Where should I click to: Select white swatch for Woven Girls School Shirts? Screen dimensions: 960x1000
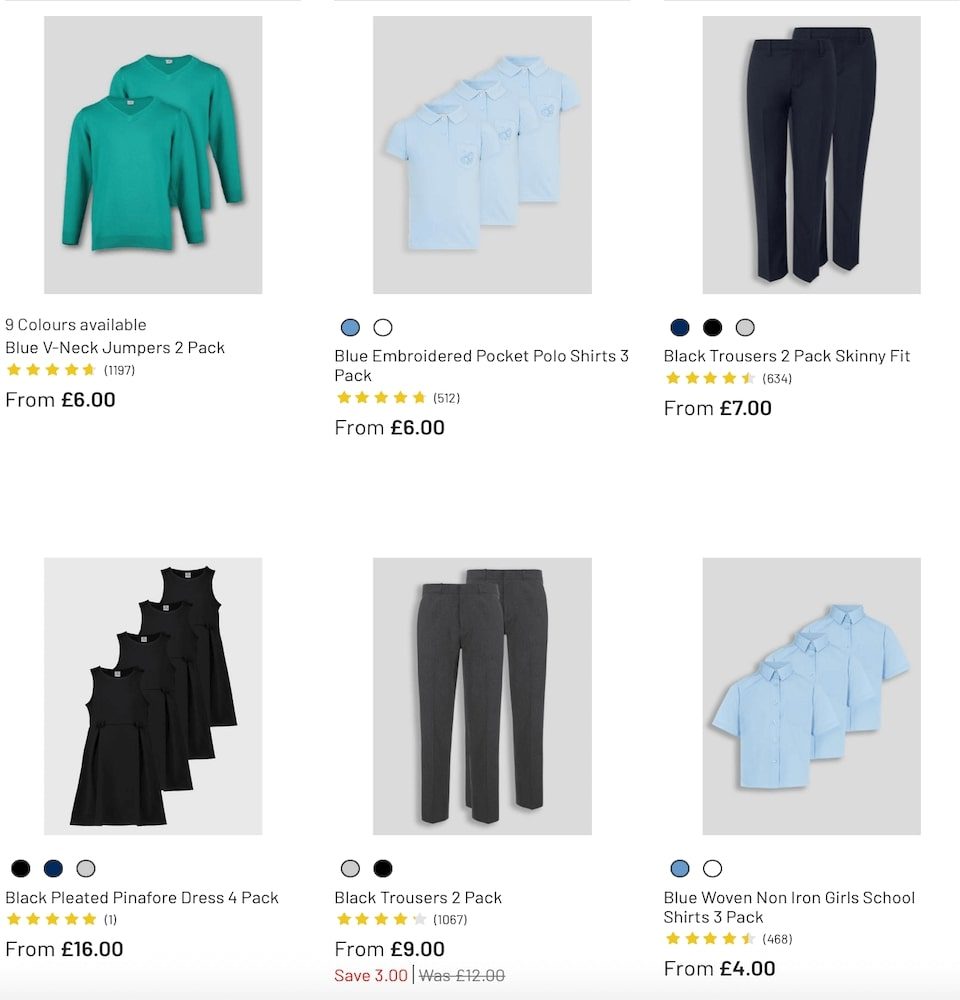tap(712, 869)
